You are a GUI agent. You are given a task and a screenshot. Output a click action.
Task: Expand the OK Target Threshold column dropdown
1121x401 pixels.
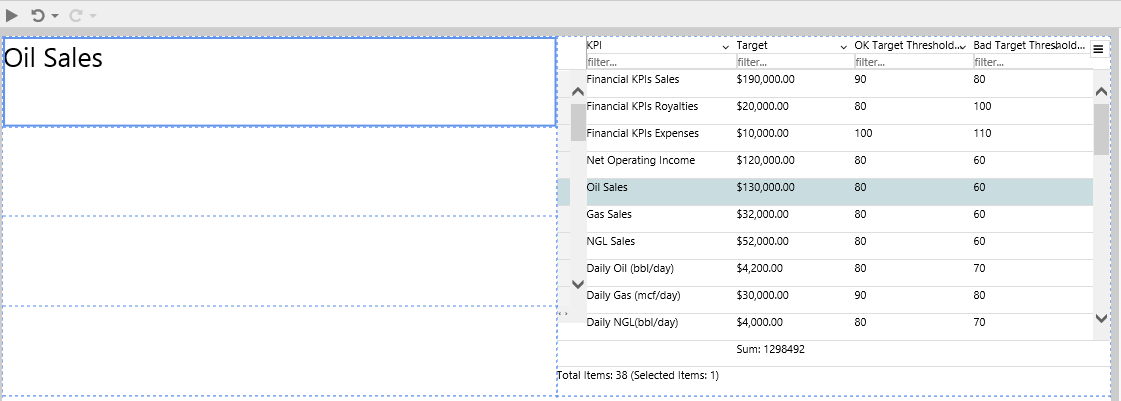[x=962, y=48]
